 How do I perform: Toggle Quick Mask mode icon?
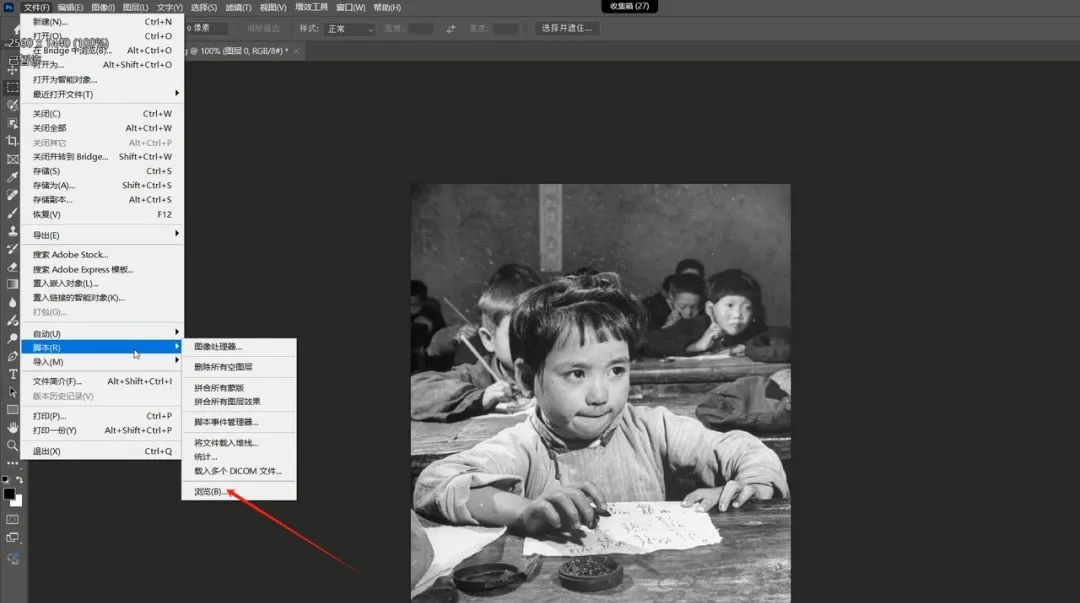(12, 520)
